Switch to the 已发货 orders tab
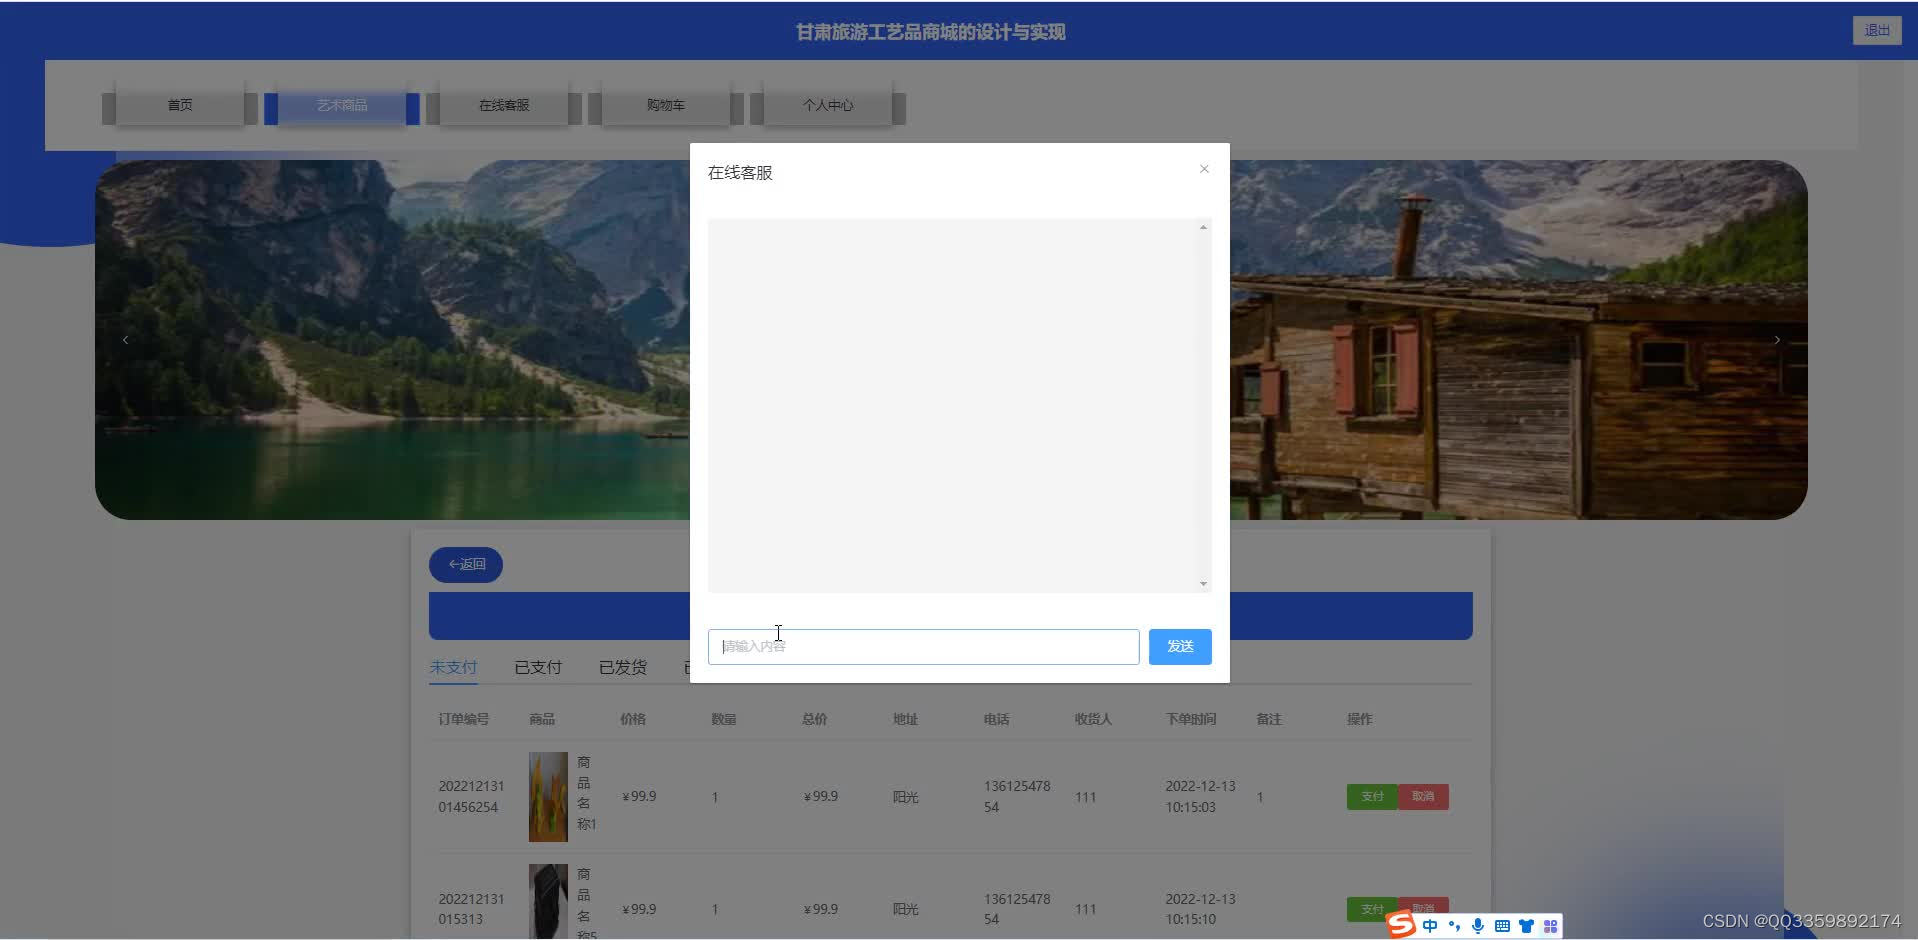The width and height of the screenshot is (1918, 940). point(623,667)
